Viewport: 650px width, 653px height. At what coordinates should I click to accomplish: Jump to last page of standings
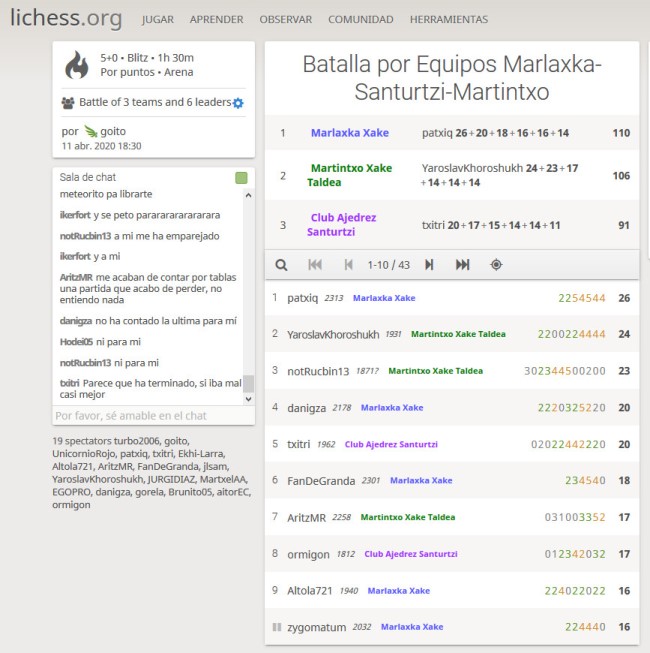462,265
